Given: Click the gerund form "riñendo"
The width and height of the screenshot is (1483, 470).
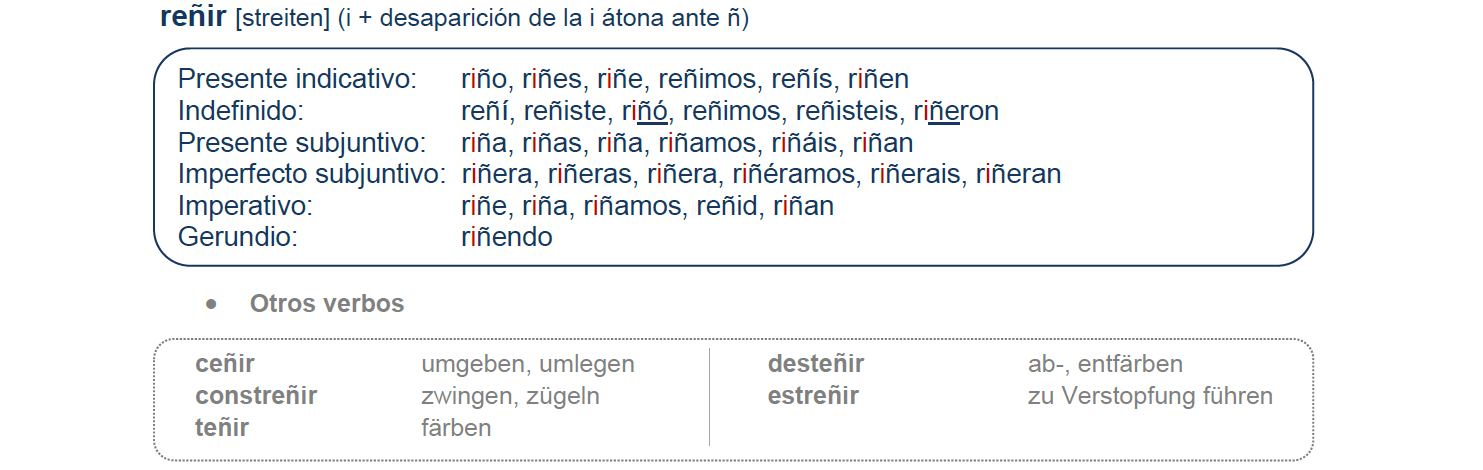Looking at the screenshot, I should pos(507,237).
